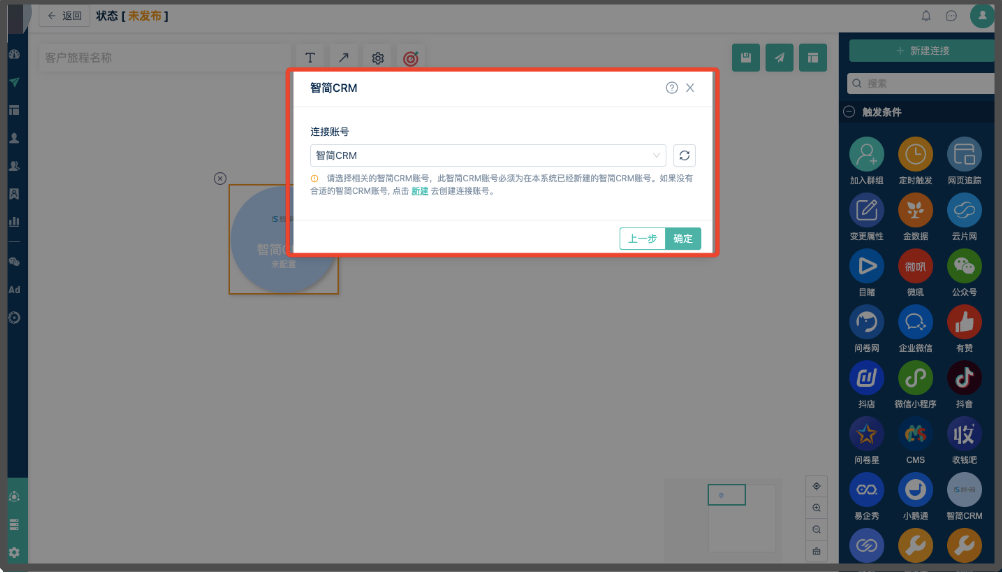Refresh the connection account list
The width and height of the screenshot is (1002, 573).
[x=684, y=155]
